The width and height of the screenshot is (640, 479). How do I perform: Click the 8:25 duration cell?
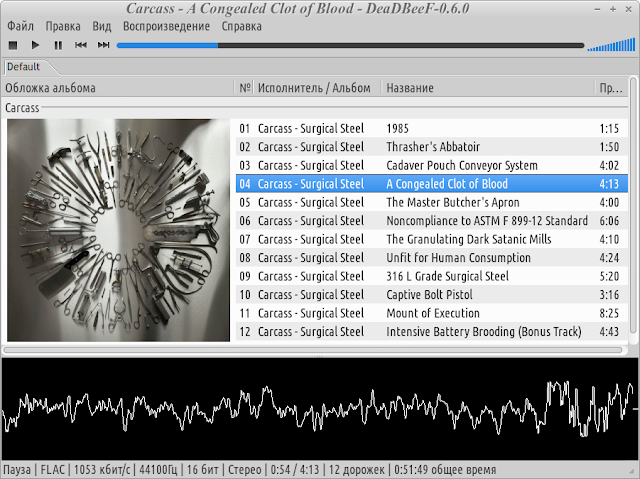click(609, 313)
